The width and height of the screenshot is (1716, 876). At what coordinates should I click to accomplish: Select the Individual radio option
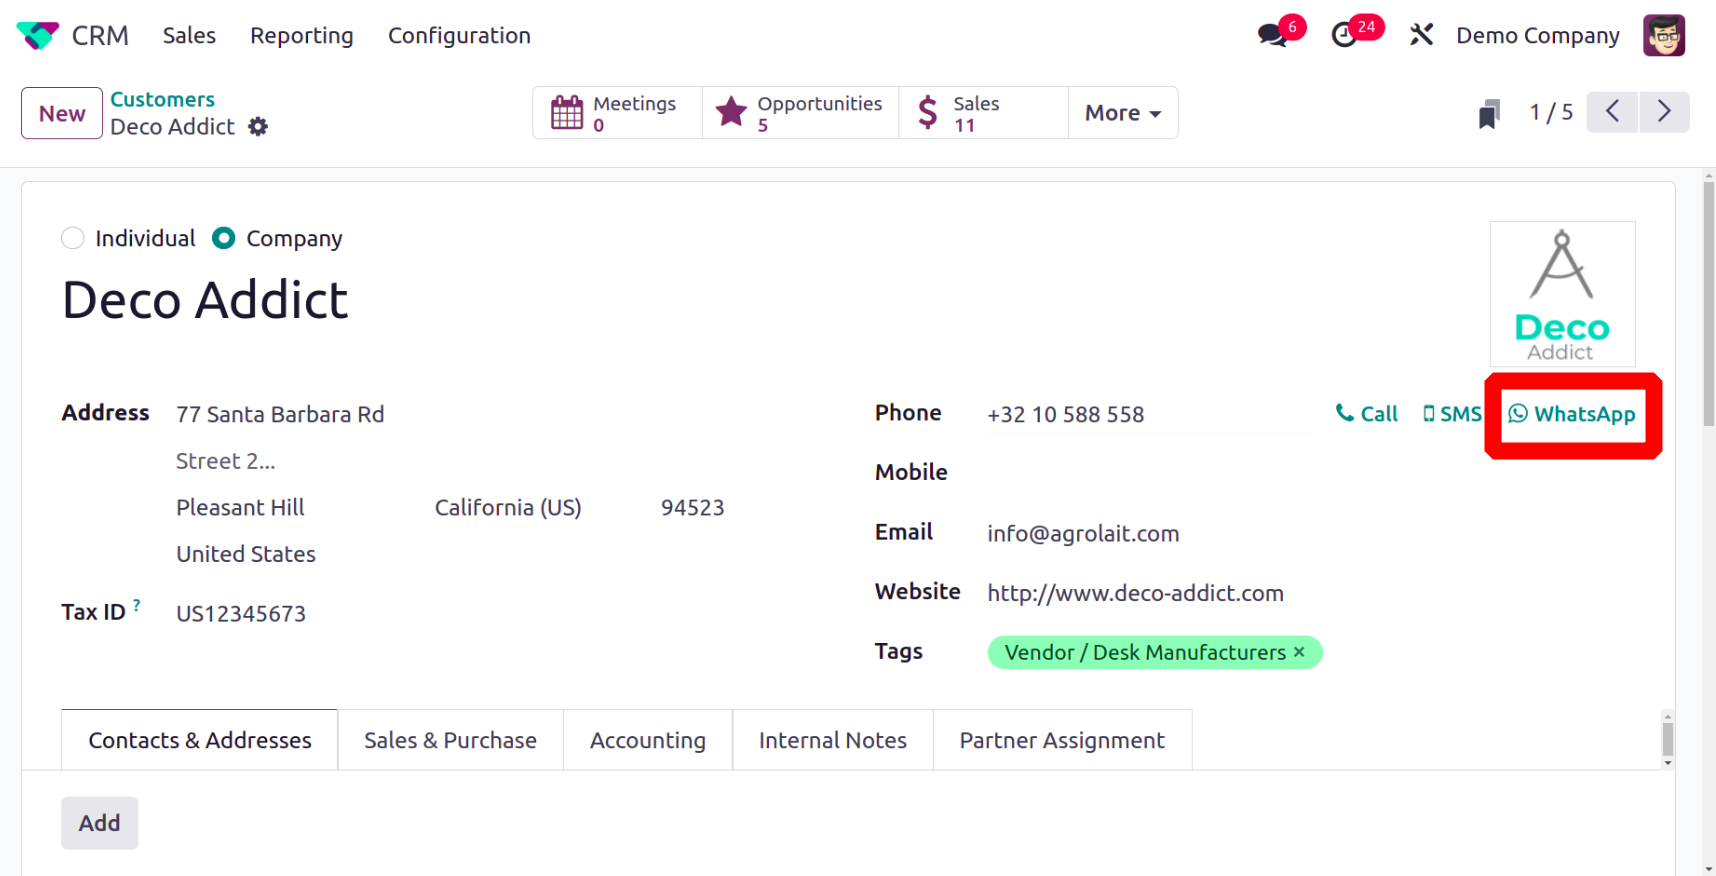(73, 238)
